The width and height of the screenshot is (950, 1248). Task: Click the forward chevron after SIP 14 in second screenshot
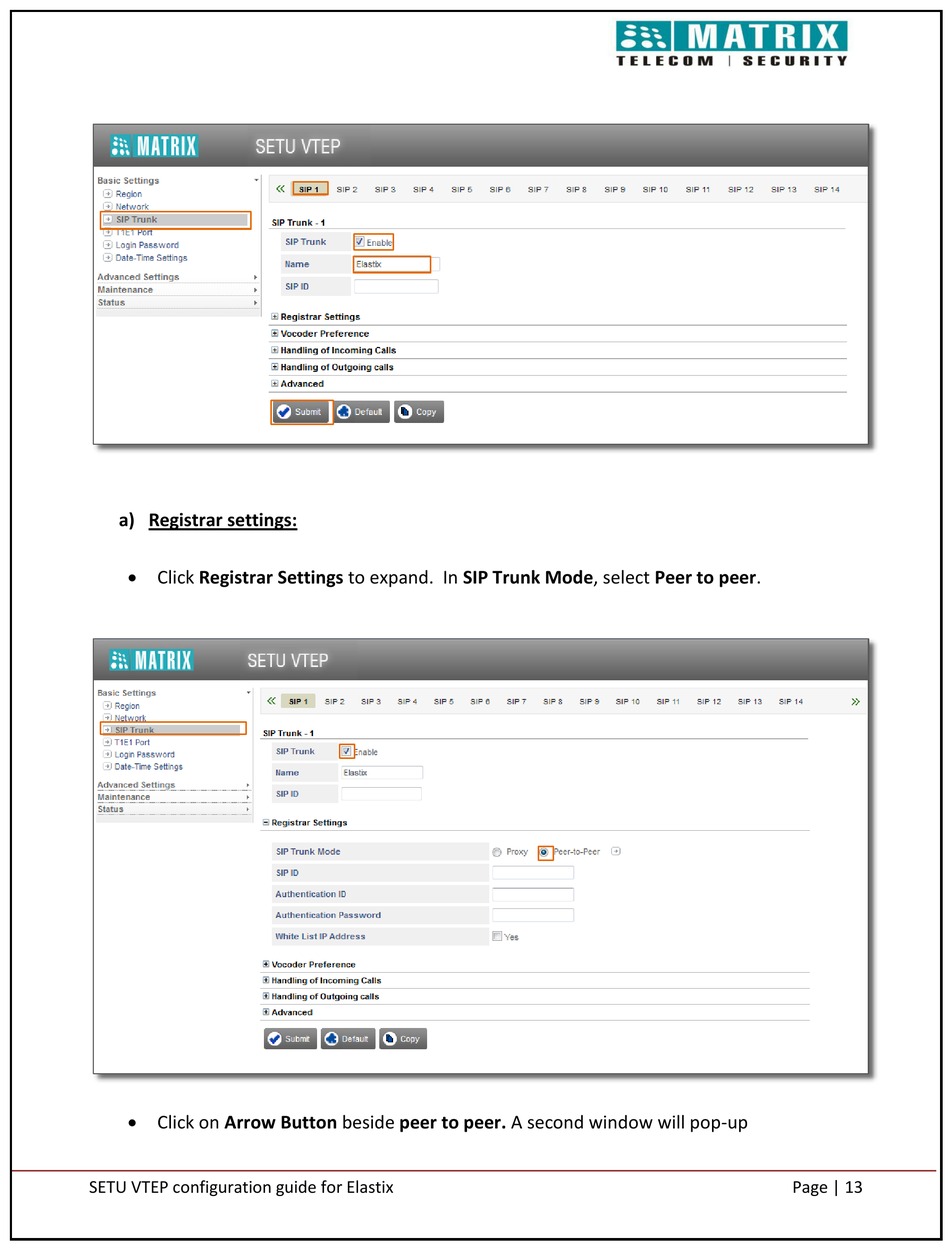point(855,702)
